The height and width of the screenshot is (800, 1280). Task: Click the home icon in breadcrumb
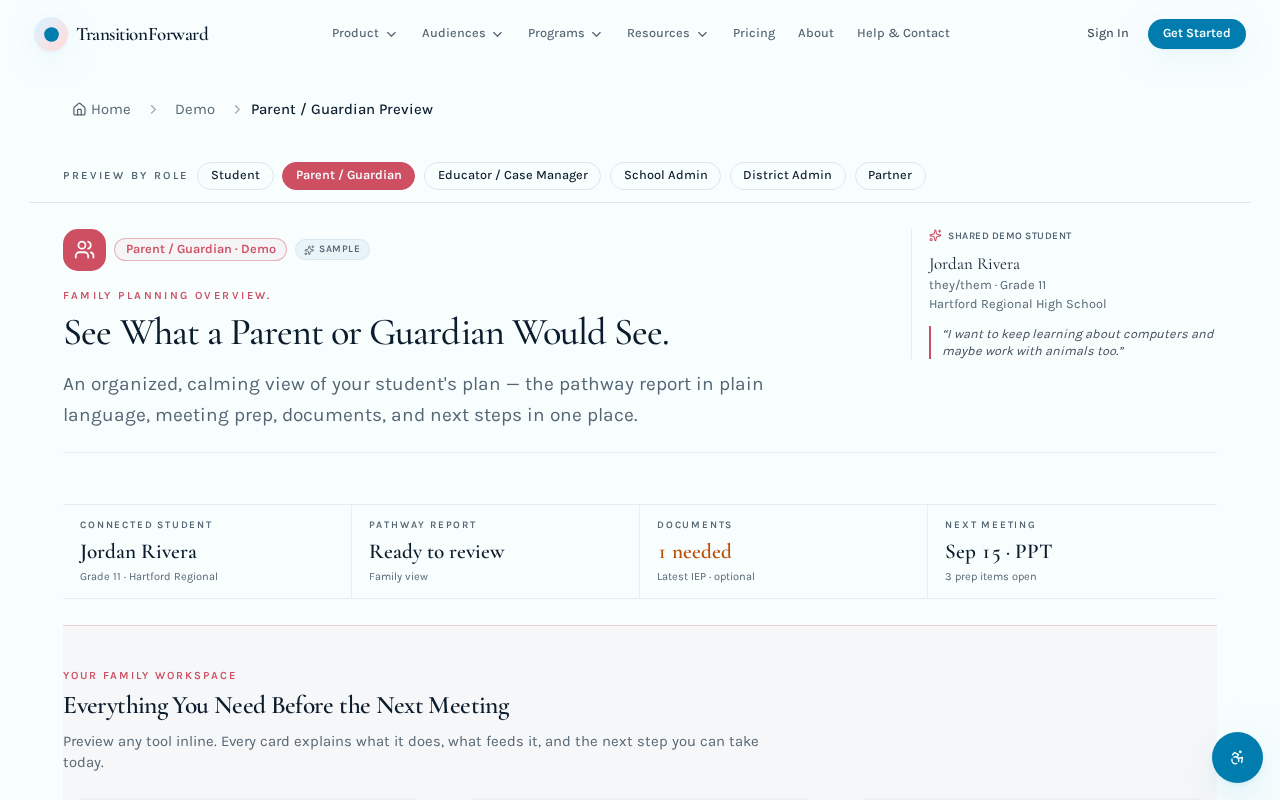(x=79, y=109)
